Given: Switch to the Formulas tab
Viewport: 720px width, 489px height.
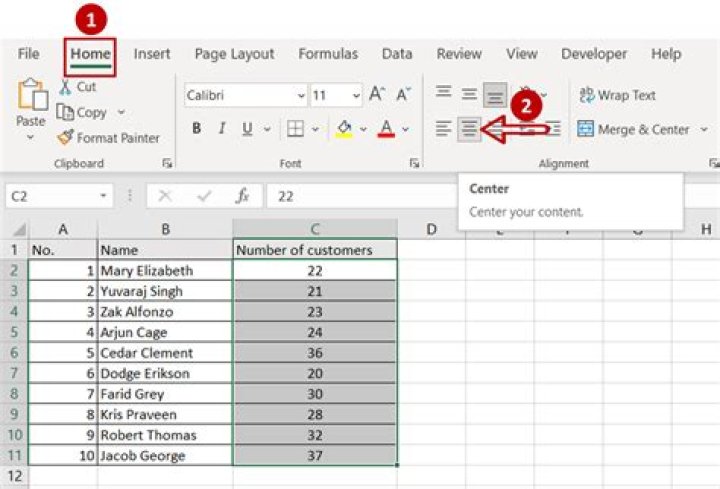Looking at the screenshot, I should click(x=328, y=54).
